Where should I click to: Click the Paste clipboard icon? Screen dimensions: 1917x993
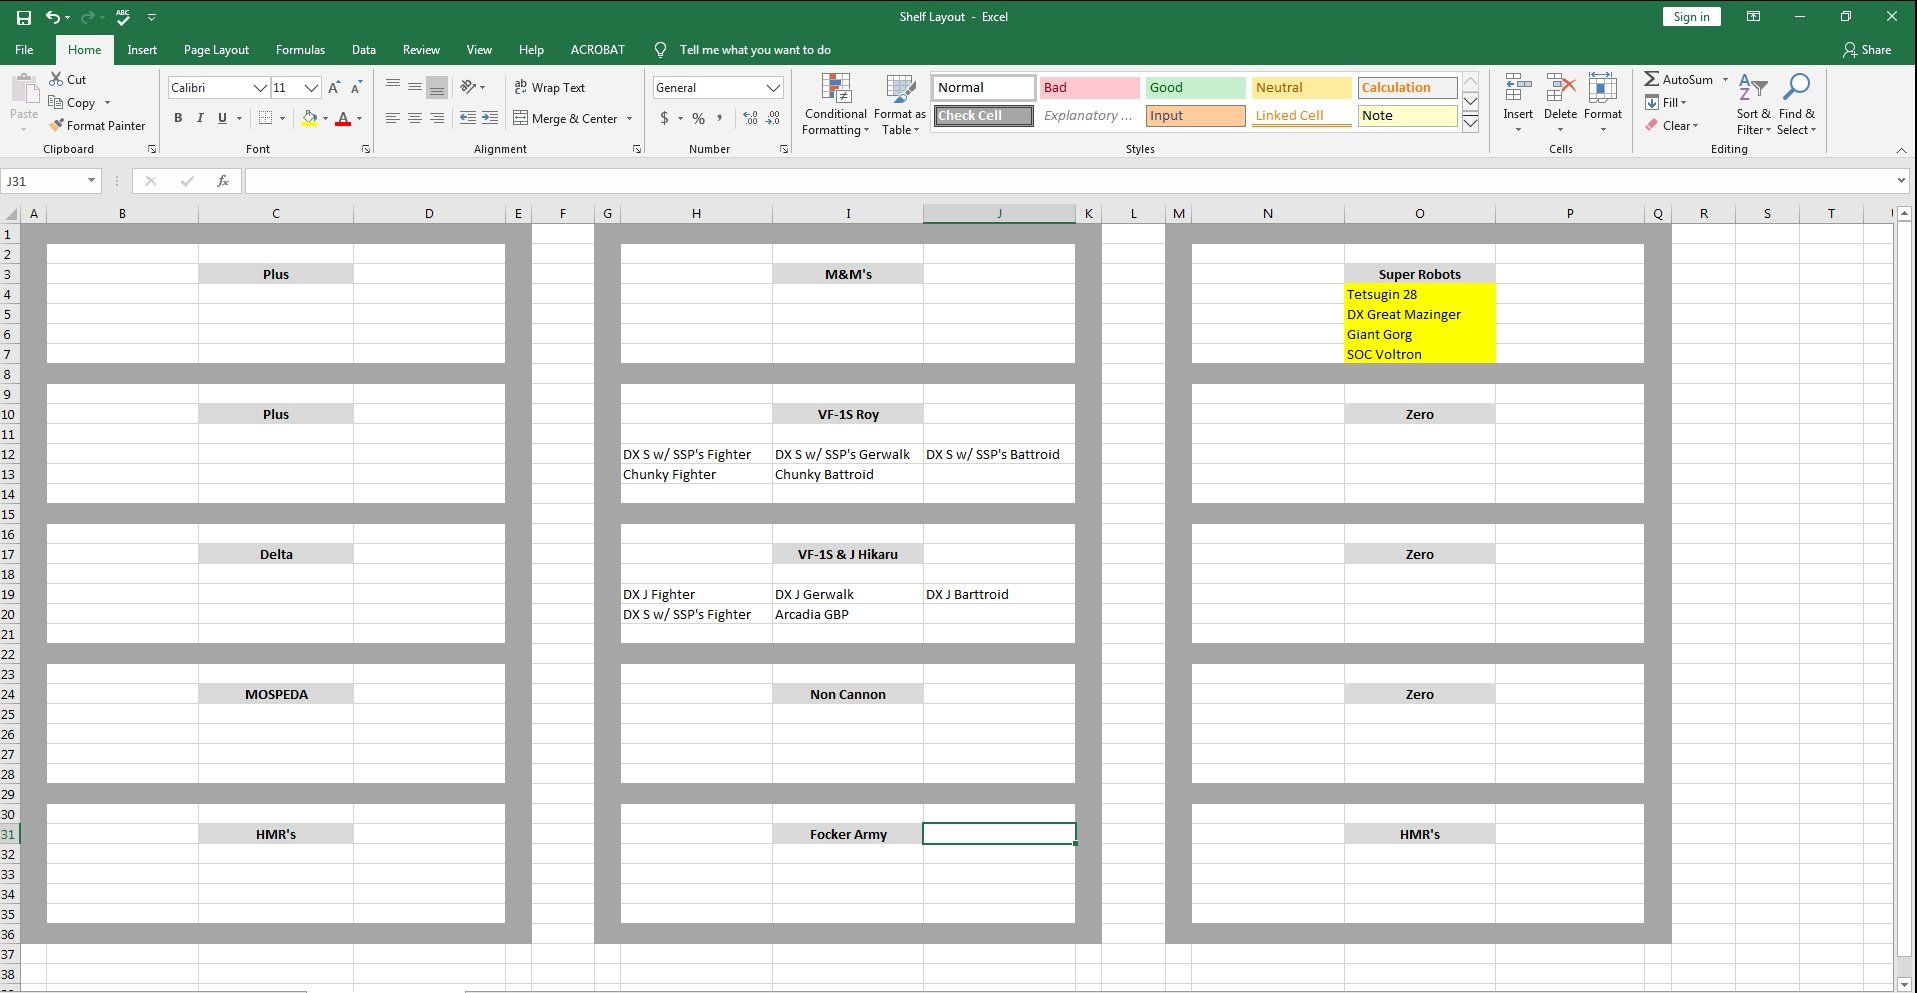pos(25,89)
